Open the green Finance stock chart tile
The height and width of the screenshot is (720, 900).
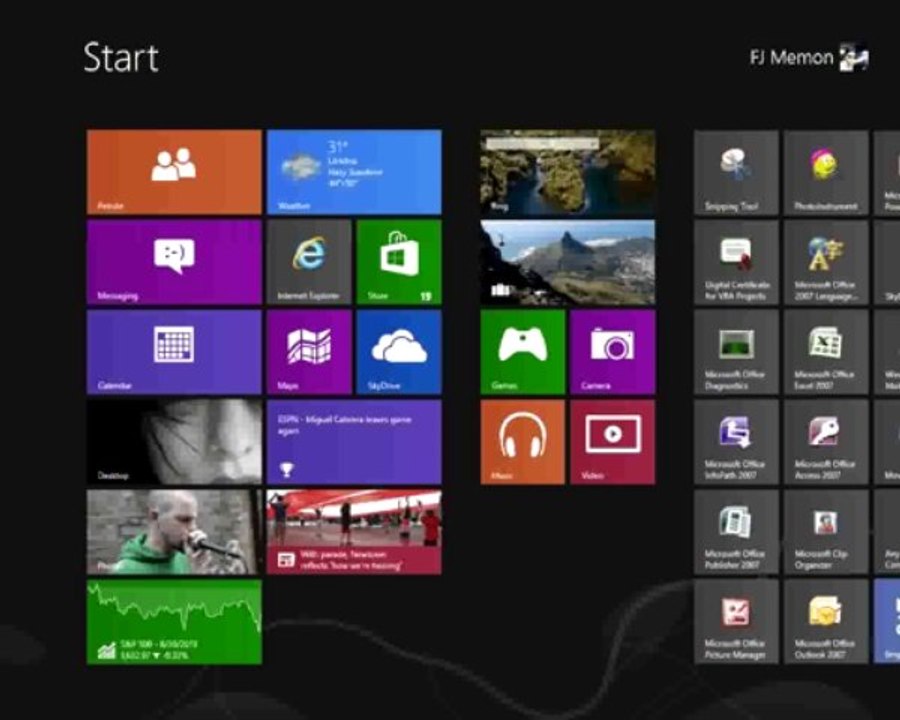[x=174, y=622]
